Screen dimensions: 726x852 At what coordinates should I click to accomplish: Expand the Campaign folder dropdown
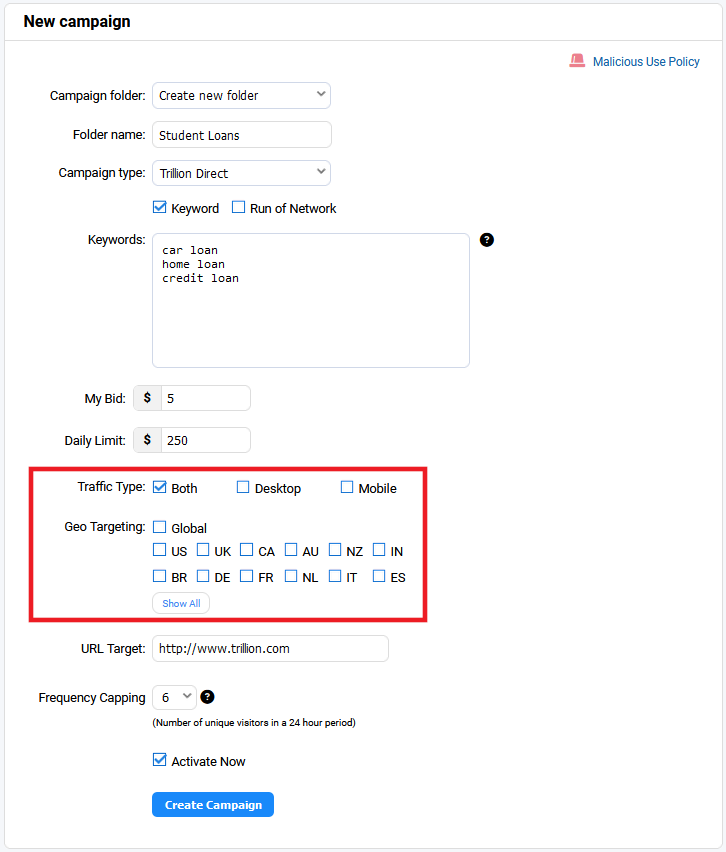241,96
